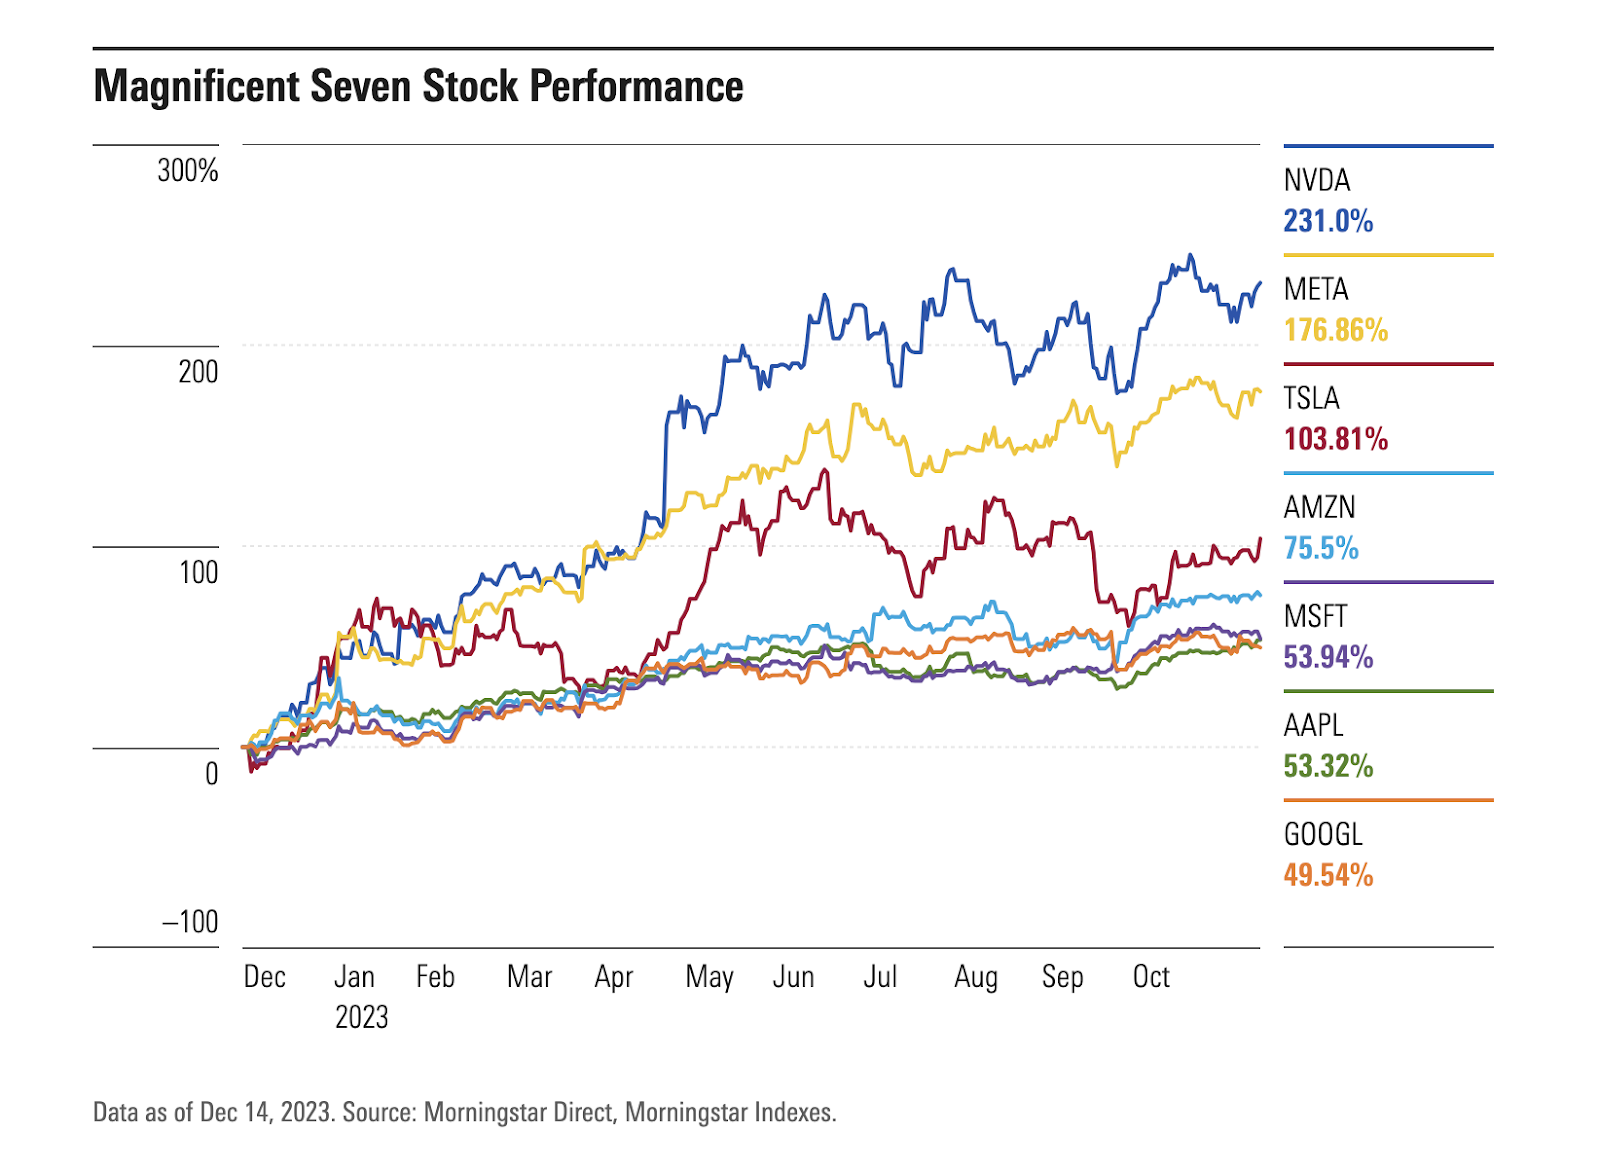Select the May month label
This screenshot has width=1600, height=1172.
tap(709, 976)
